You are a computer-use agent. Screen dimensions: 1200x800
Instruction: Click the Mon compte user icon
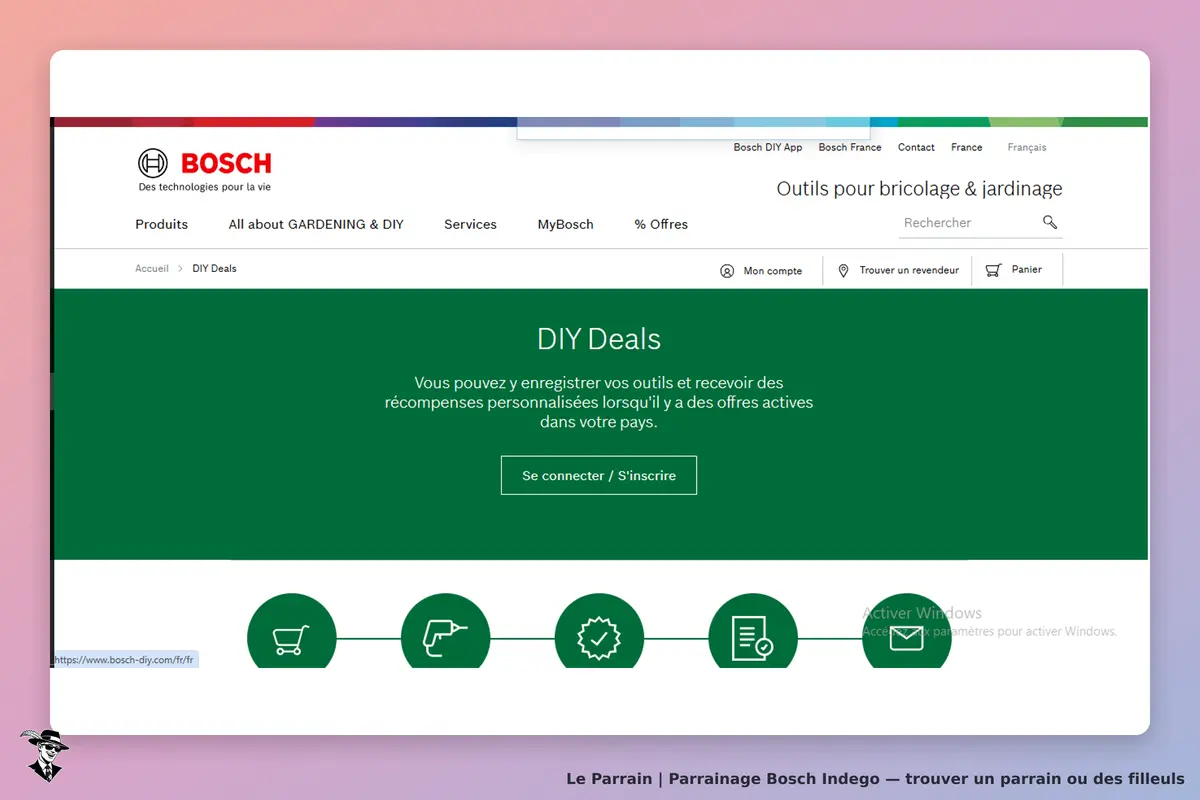click(x=727, y=271)
